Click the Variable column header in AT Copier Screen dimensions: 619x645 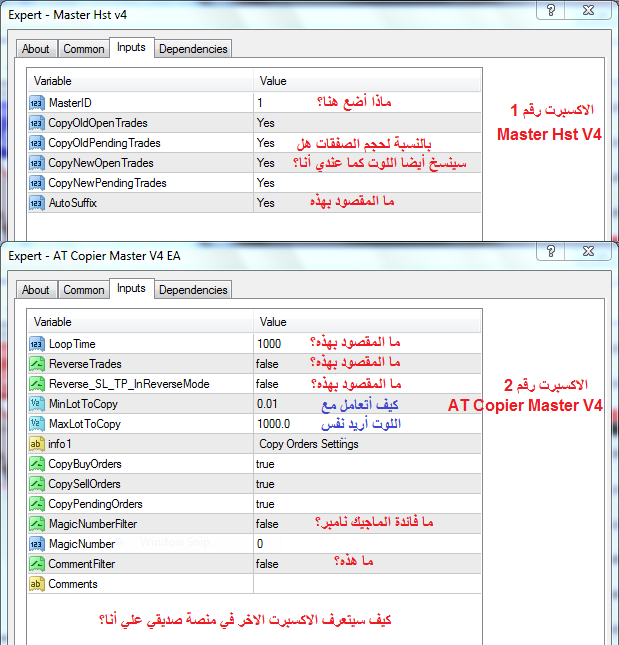click(x=140, y=323)
